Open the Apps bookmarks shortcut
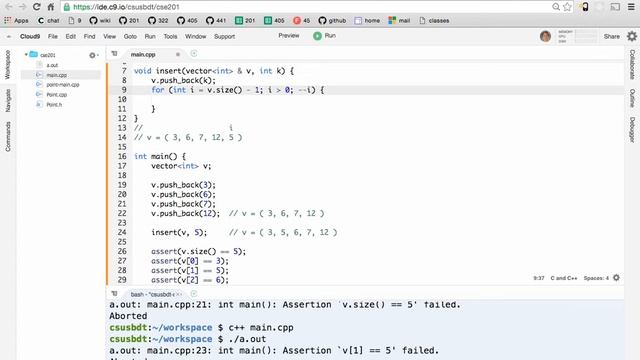 click(16, 20)
